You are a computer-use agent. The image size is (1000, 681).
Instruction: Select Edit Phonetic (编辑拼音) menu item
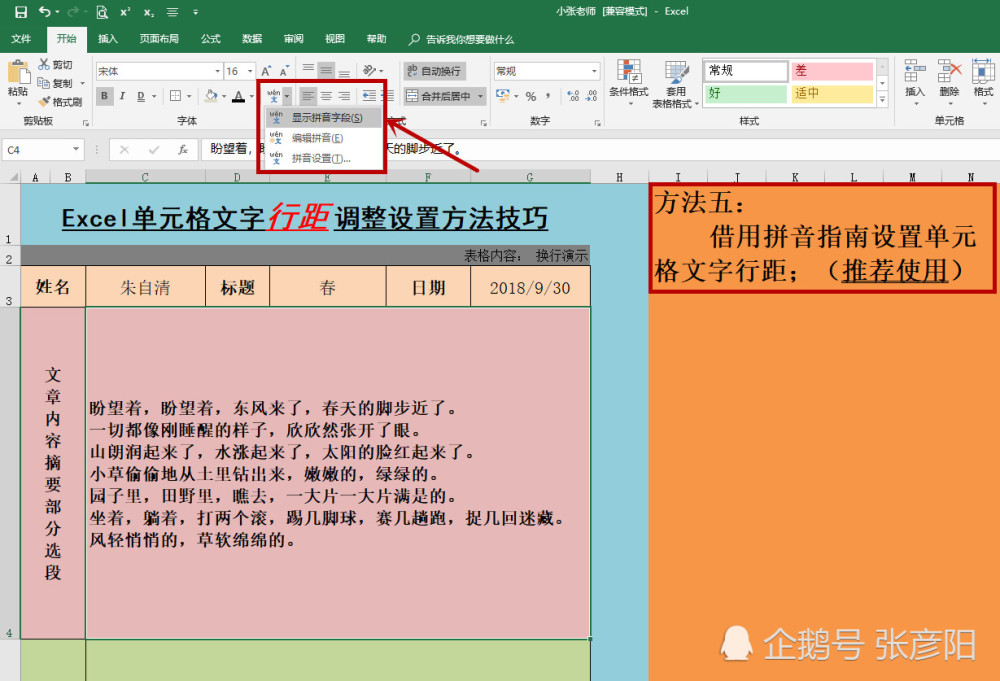tap(323, 138)
